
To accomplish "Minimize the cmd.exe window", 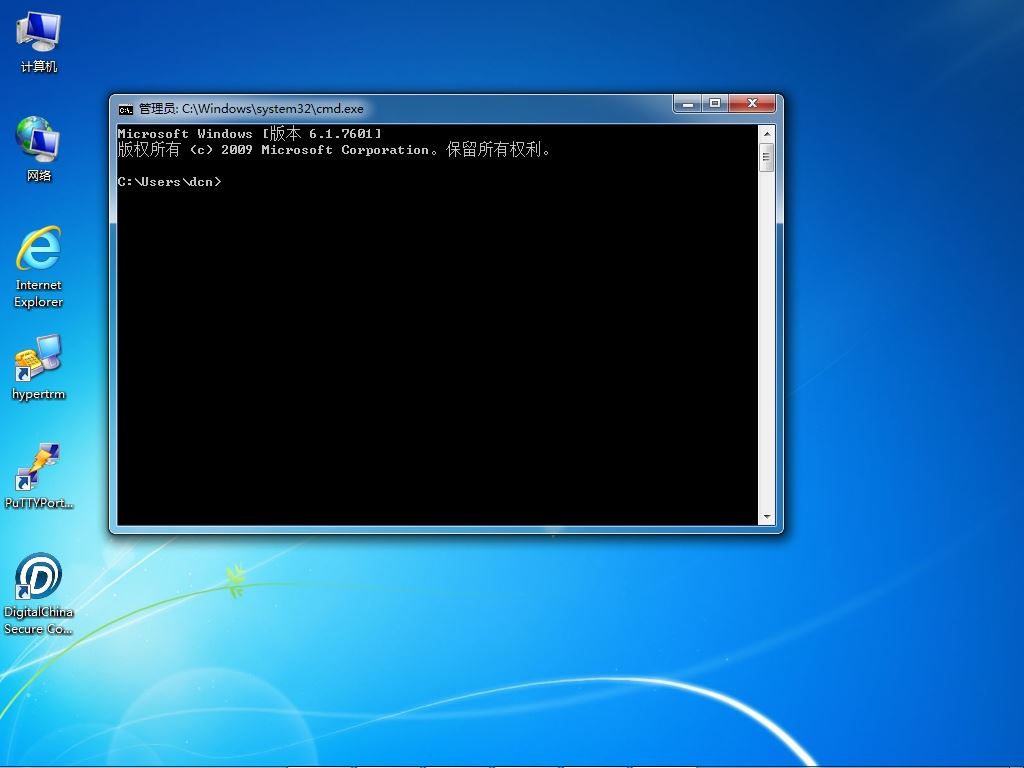I will coord(687,104).
